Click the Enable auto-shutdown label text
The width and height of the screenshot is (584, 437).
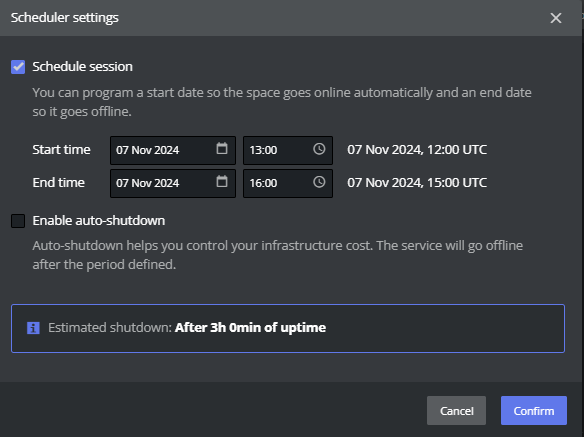(99, 221)
